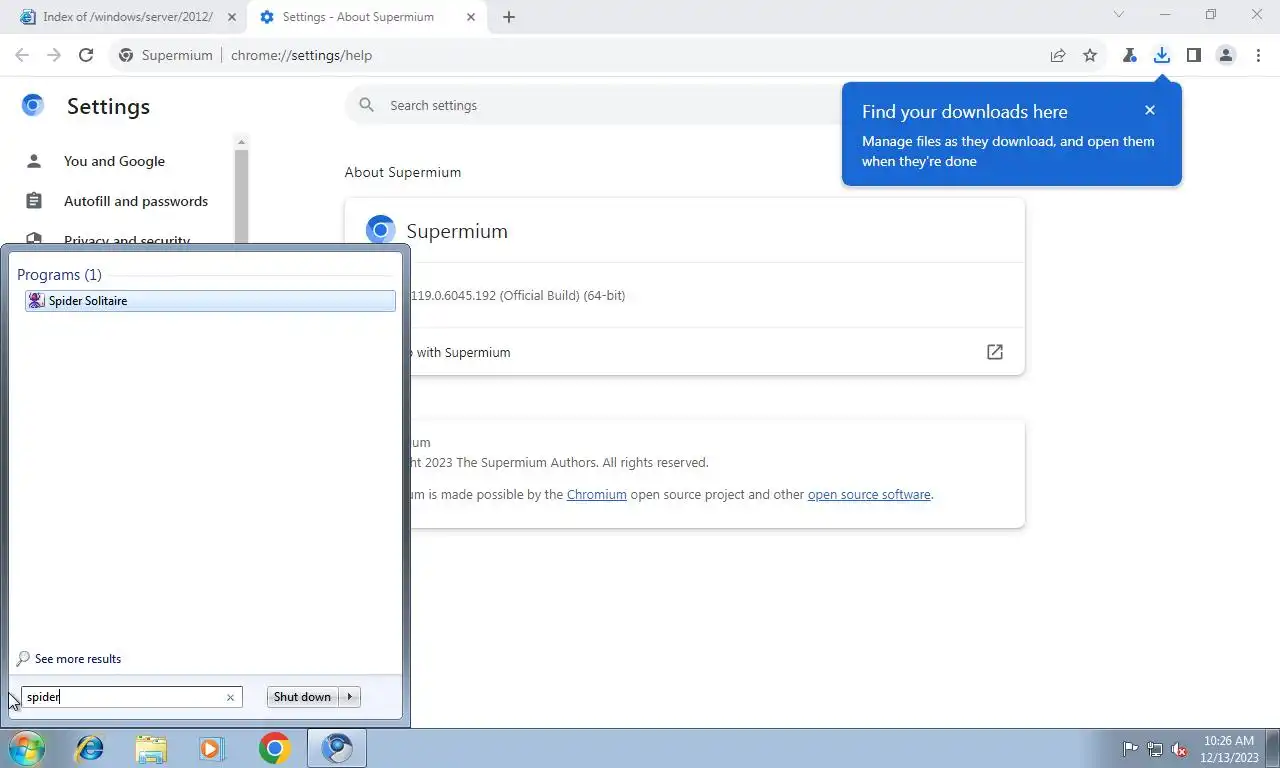Open the Chrome Labs flask icon

[1130, 55]
